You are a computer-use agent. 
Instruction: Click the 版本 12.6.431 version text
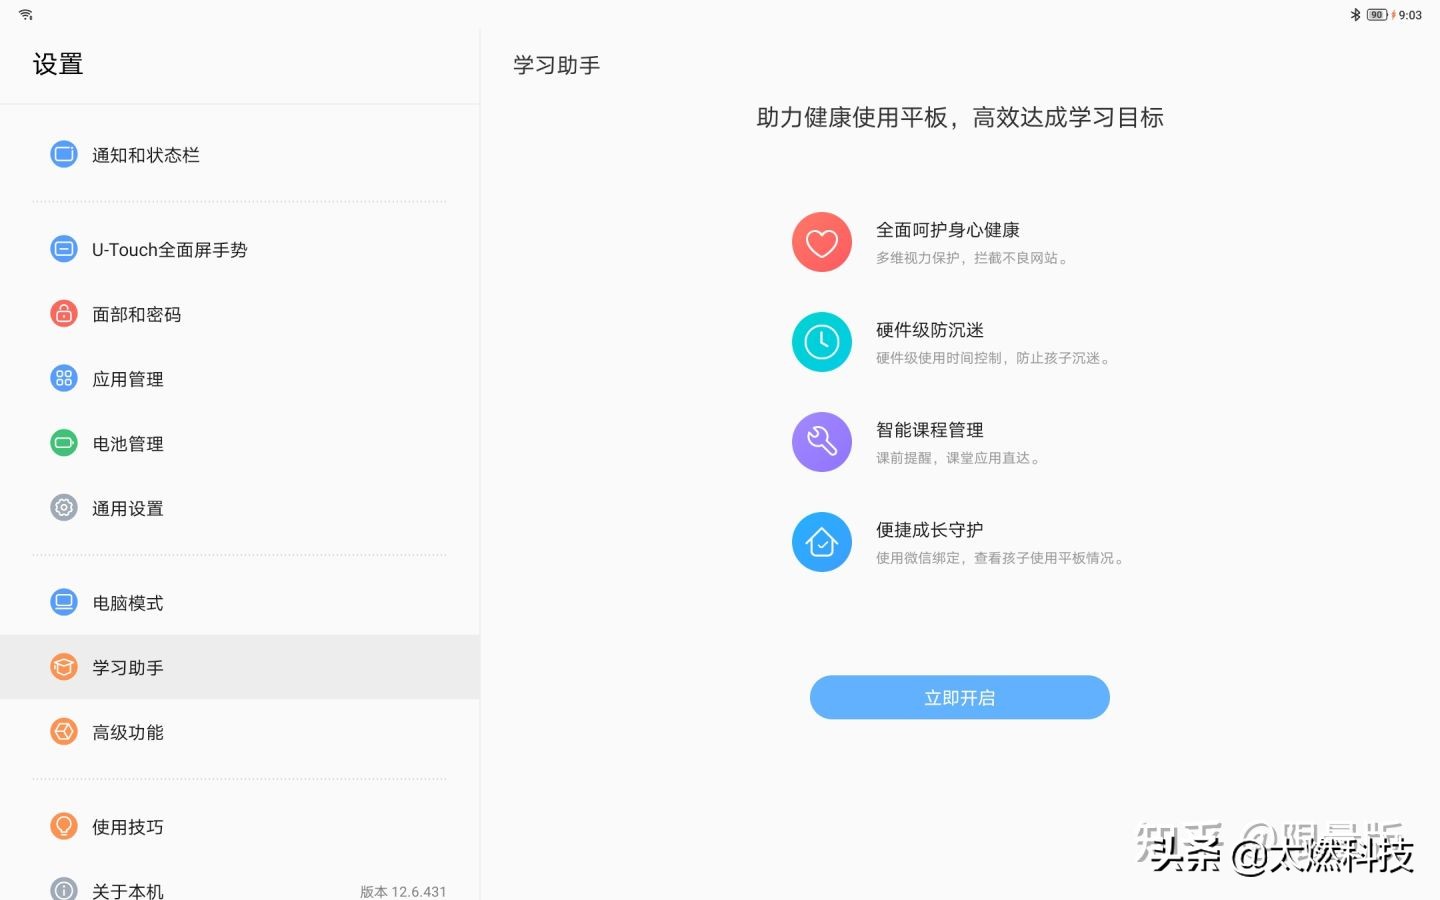[403, 891]
